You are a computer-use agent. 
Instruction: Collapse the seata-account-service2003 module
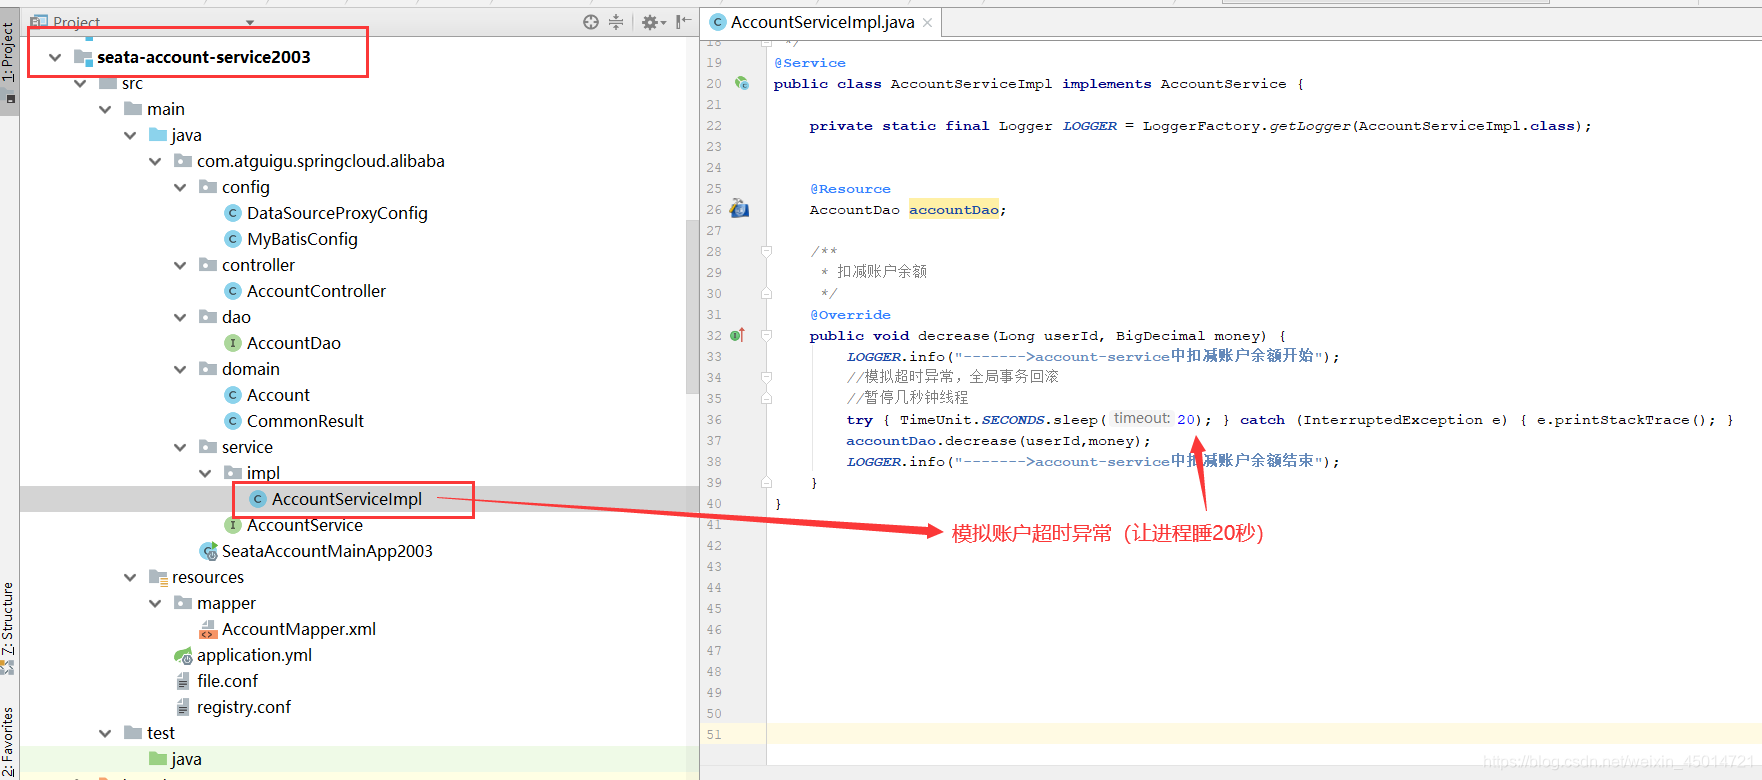coord(55,57)
